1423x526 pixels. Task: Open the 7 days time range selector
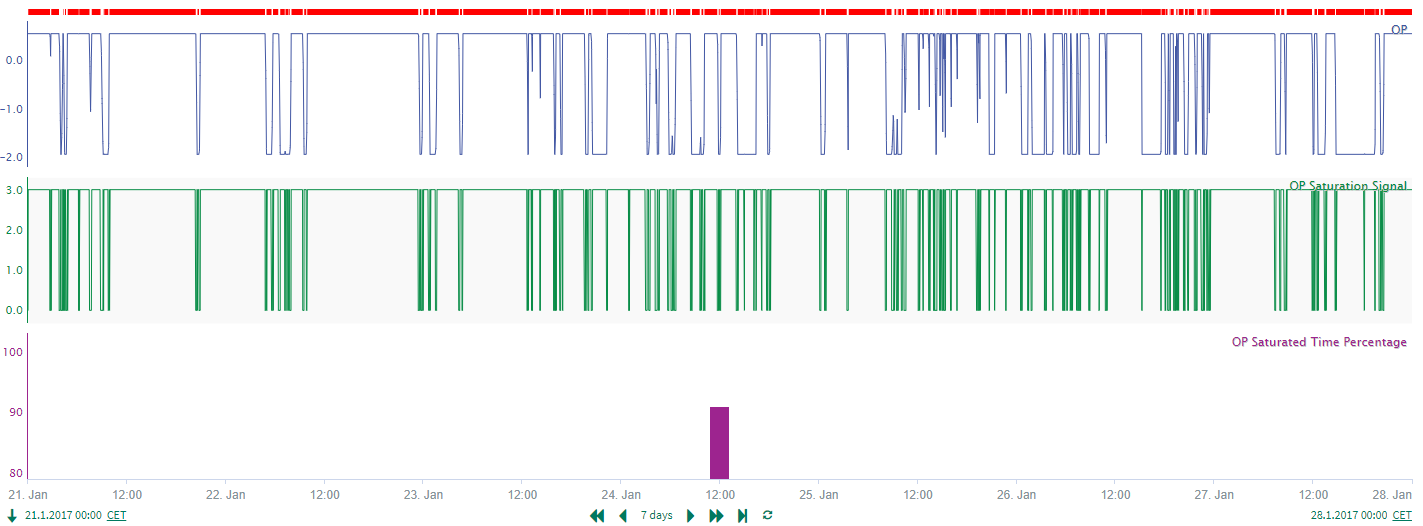click(656, 516)
